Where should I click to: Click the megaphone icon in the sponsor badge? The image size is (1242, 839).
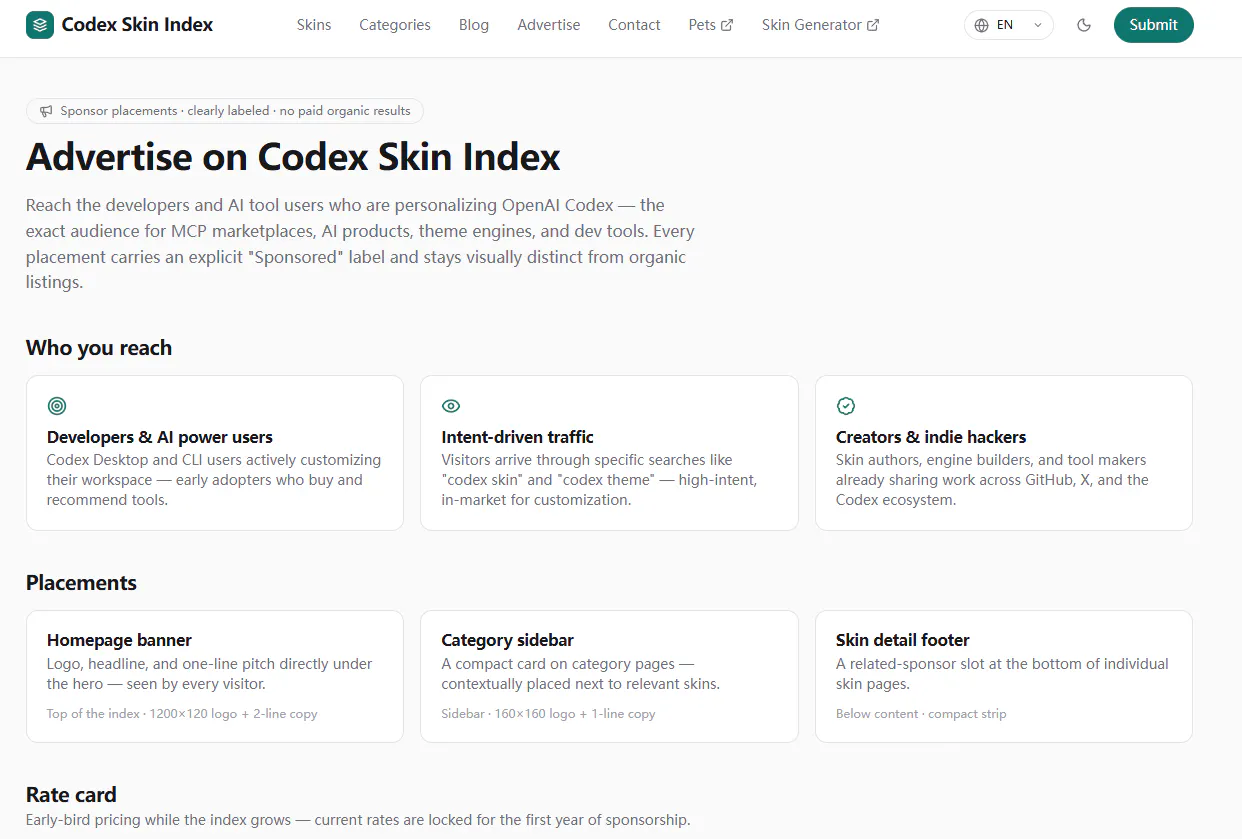click(46, 111)
